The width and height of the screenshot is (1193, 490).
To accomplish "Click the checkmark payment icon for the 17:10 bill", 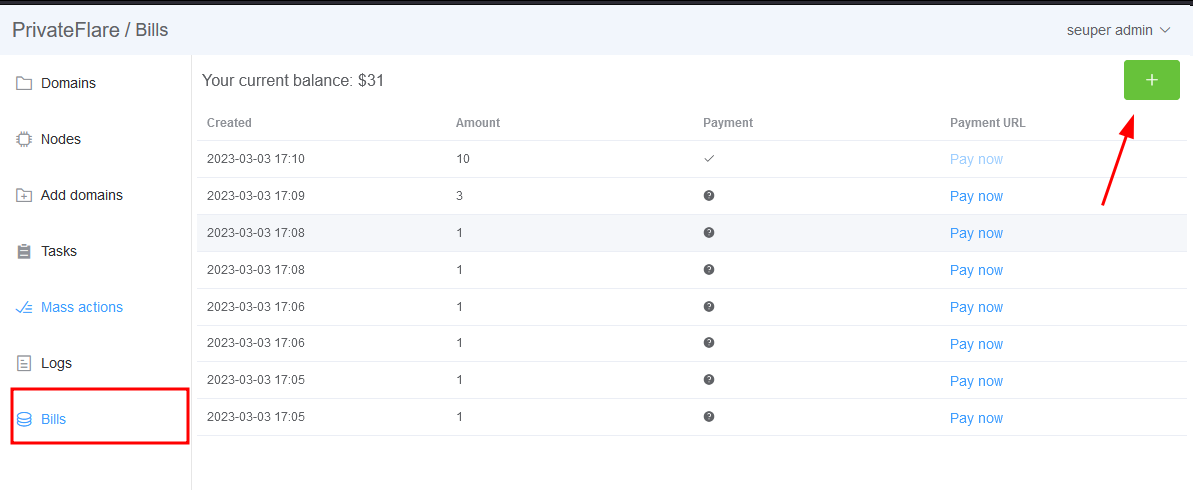I will 709,159.
